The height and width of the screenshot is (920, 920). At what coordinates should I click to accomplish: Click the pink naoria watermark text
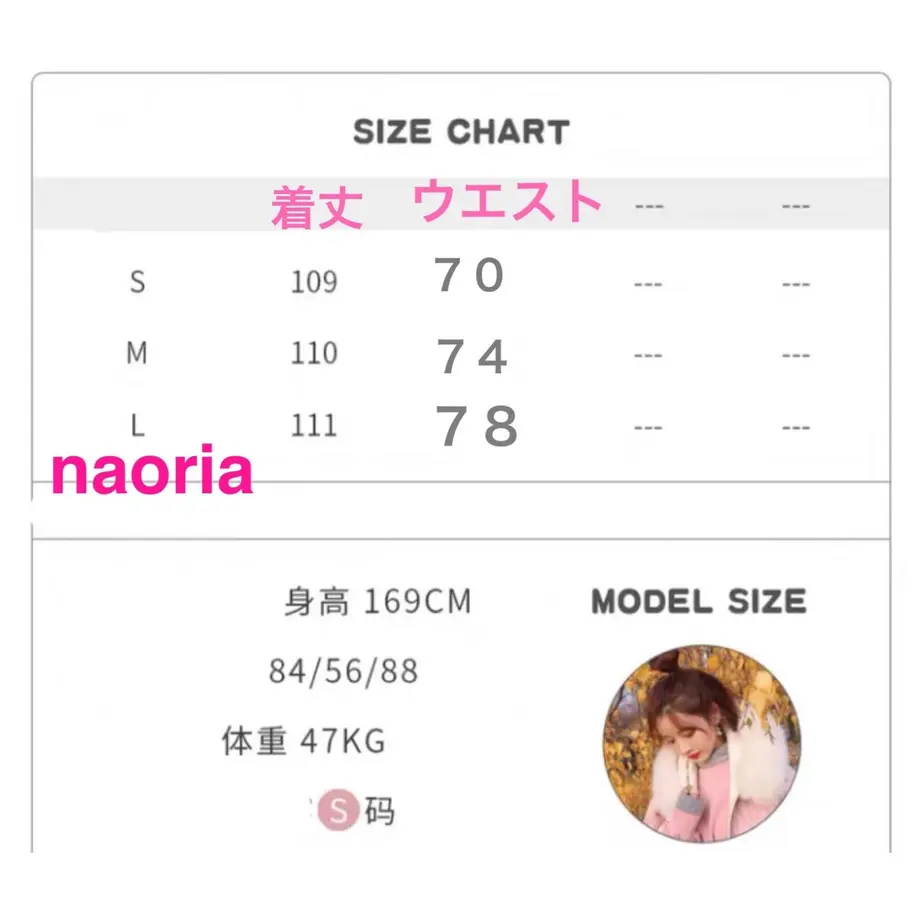pos(153,470)
